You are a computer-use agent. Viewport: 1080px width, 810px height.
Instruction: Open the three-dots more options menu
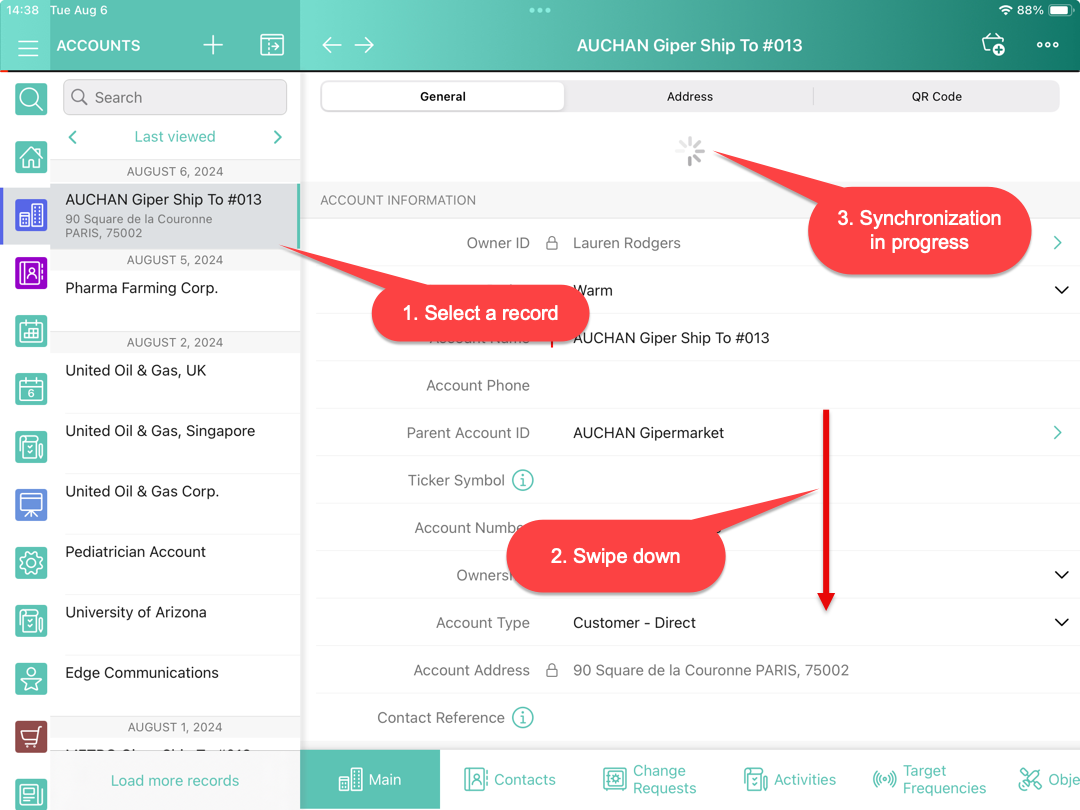coord(1047,45)
